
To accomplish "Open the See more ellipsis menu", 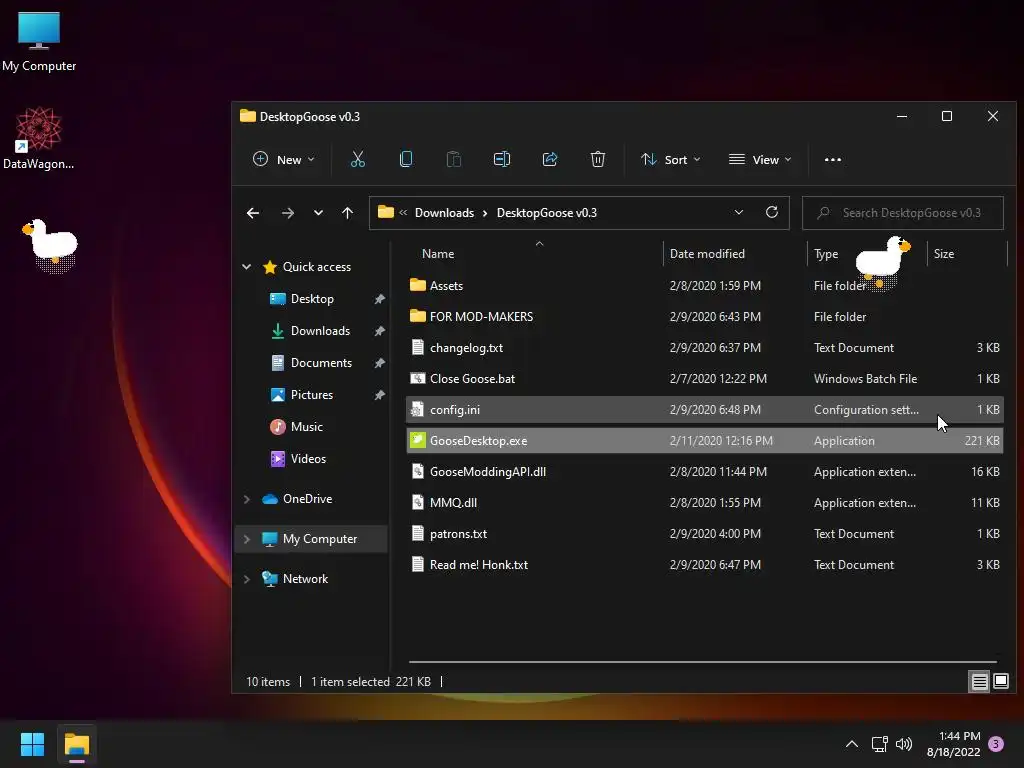I will 833,159.
